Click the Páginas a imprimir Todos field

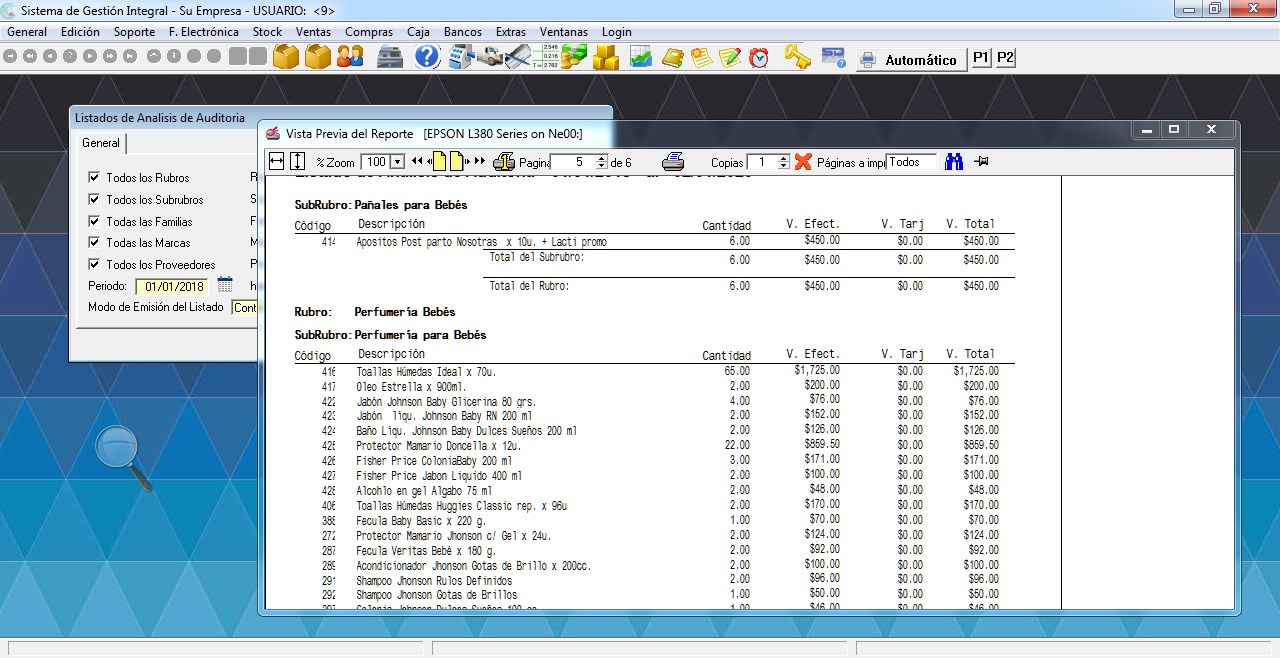coord(911,162)
